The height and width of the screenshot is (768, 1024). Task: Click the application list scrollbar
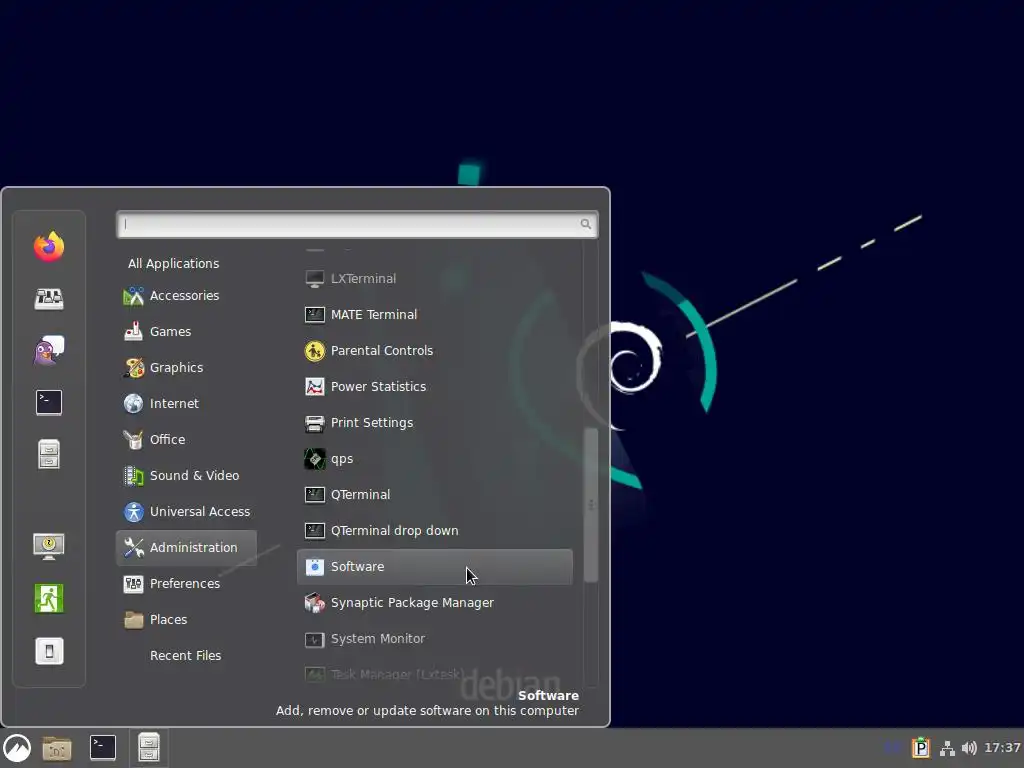591,504
